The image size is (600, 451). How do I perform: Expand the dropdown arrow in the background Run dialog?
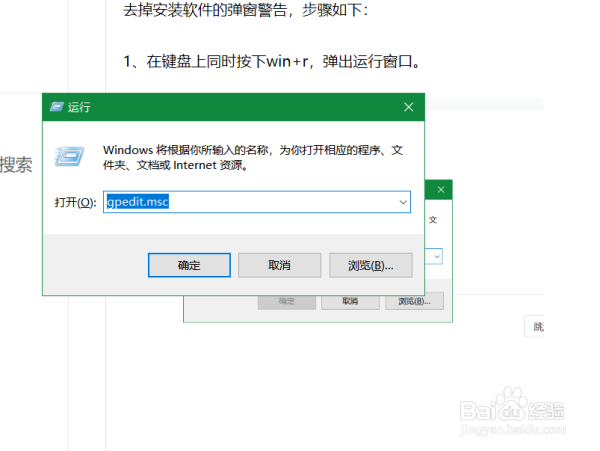(x=437, y=256)
